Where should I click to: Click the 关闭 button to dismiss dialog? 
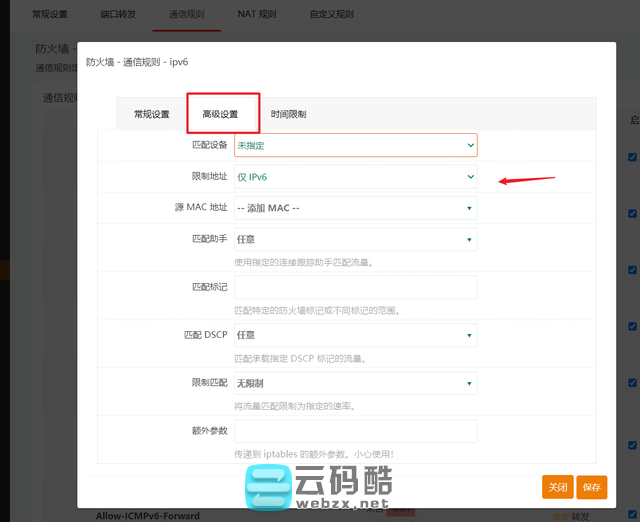pyautogui.click(x=557, y=487)
